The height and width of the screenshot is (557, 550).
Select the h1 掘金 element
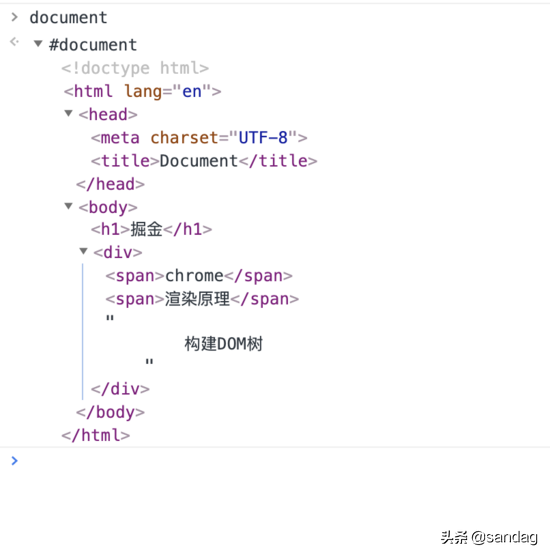(x=152, y=229)
